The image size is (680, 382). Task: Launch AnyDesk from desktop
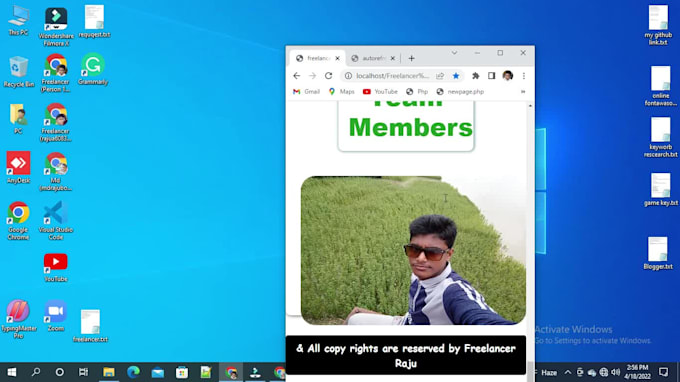pyautogui.click(x=18, y=167)
